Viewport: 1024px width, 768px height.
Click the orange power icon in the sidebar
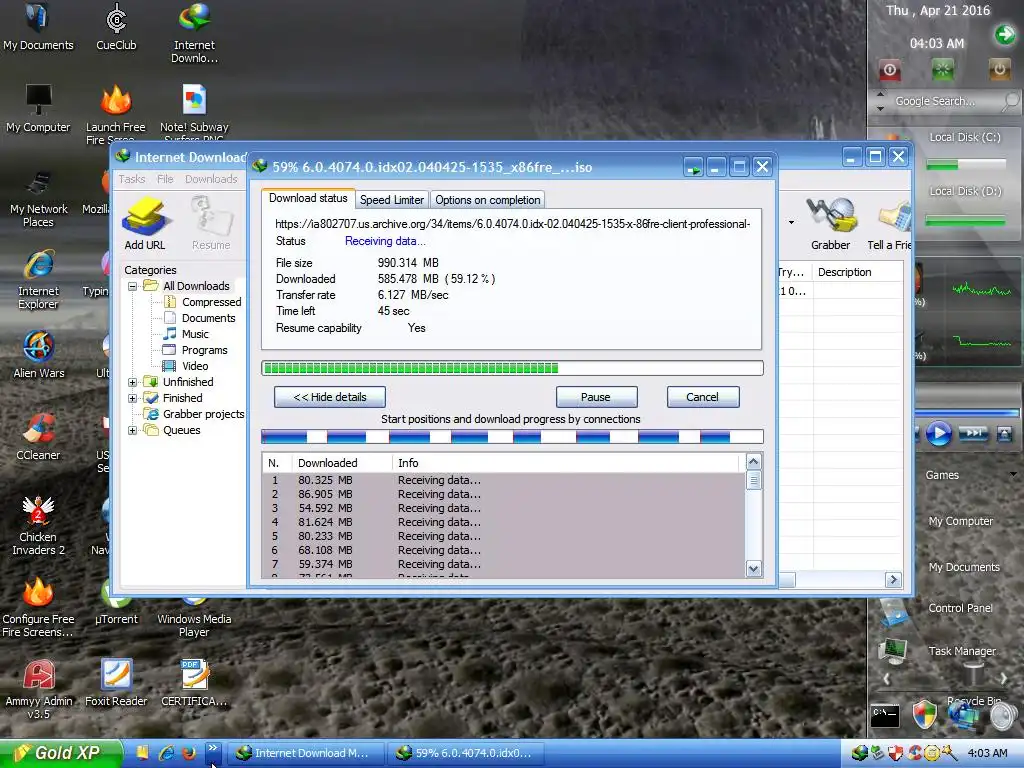[999, 70]
